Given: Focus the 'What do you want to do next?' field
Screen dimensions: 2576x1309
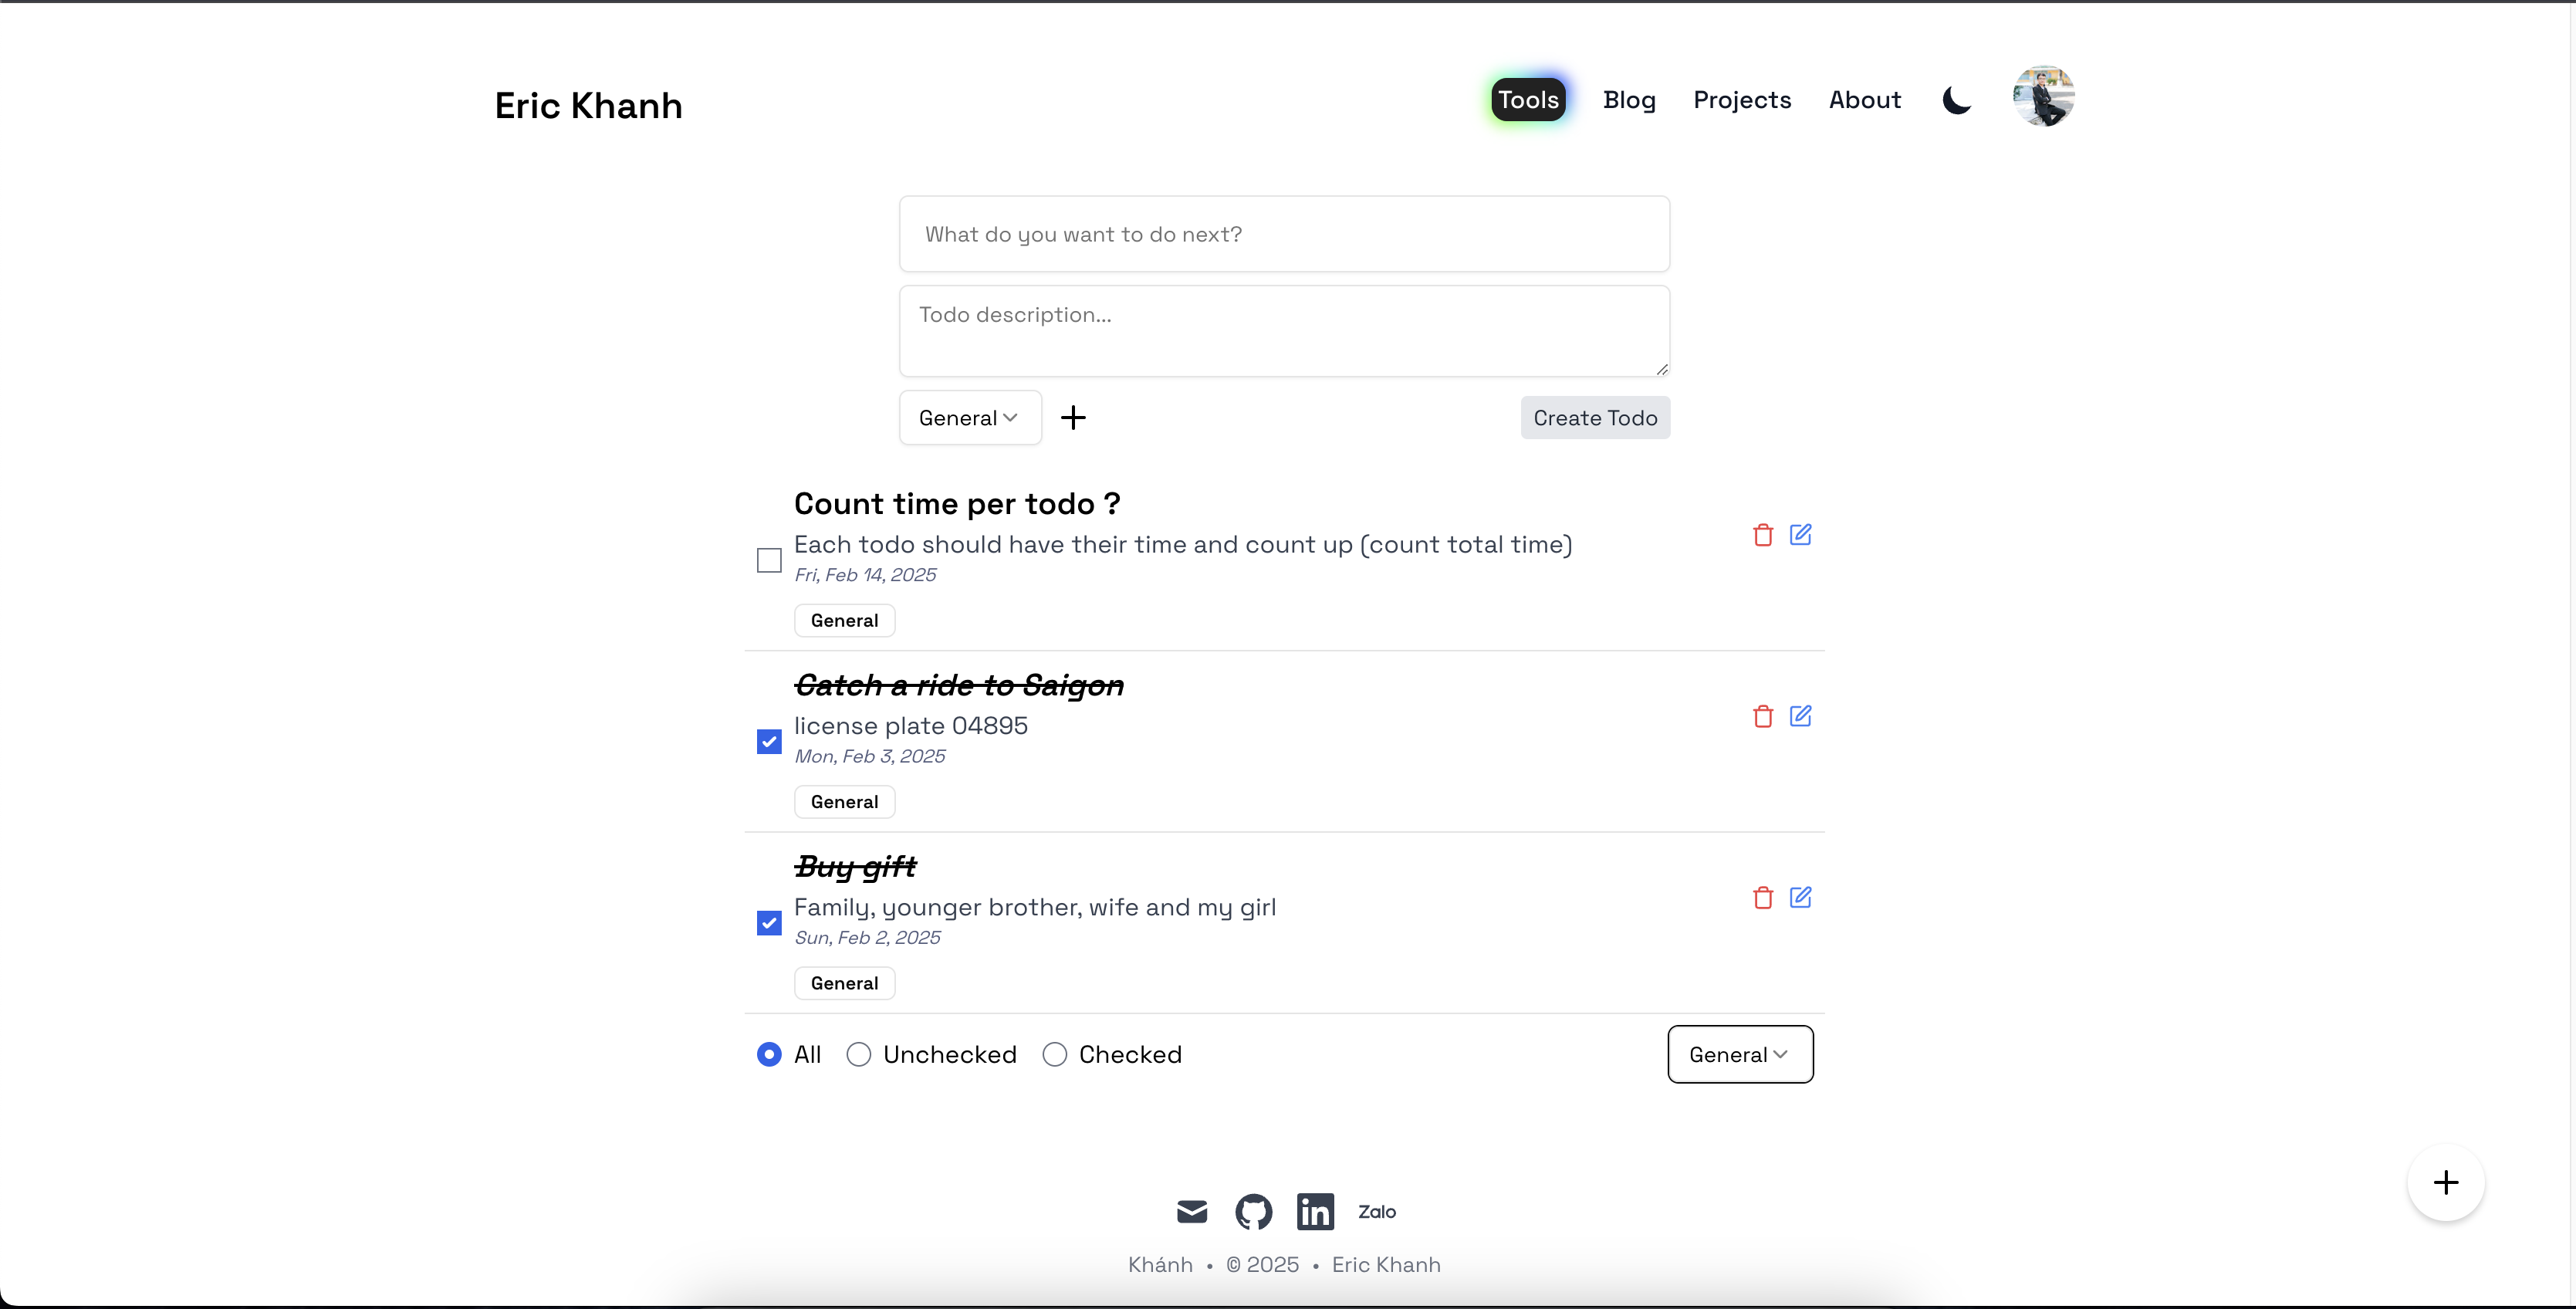Looking at the screenshot, I should [x=1284, y=234].
